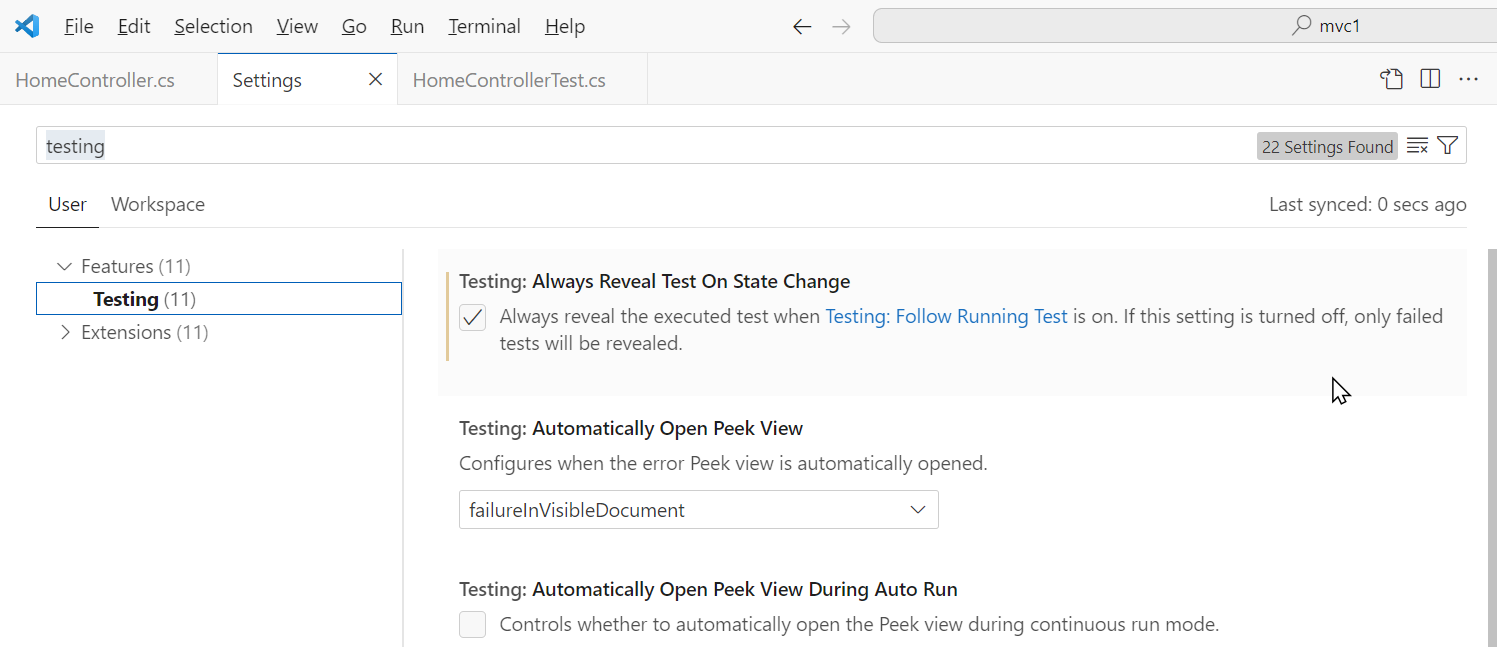The height and width of the screenshot is (647, 1497).
Task: Open editor More Actions ellipsis
Action: click(x=1468, y=79)
